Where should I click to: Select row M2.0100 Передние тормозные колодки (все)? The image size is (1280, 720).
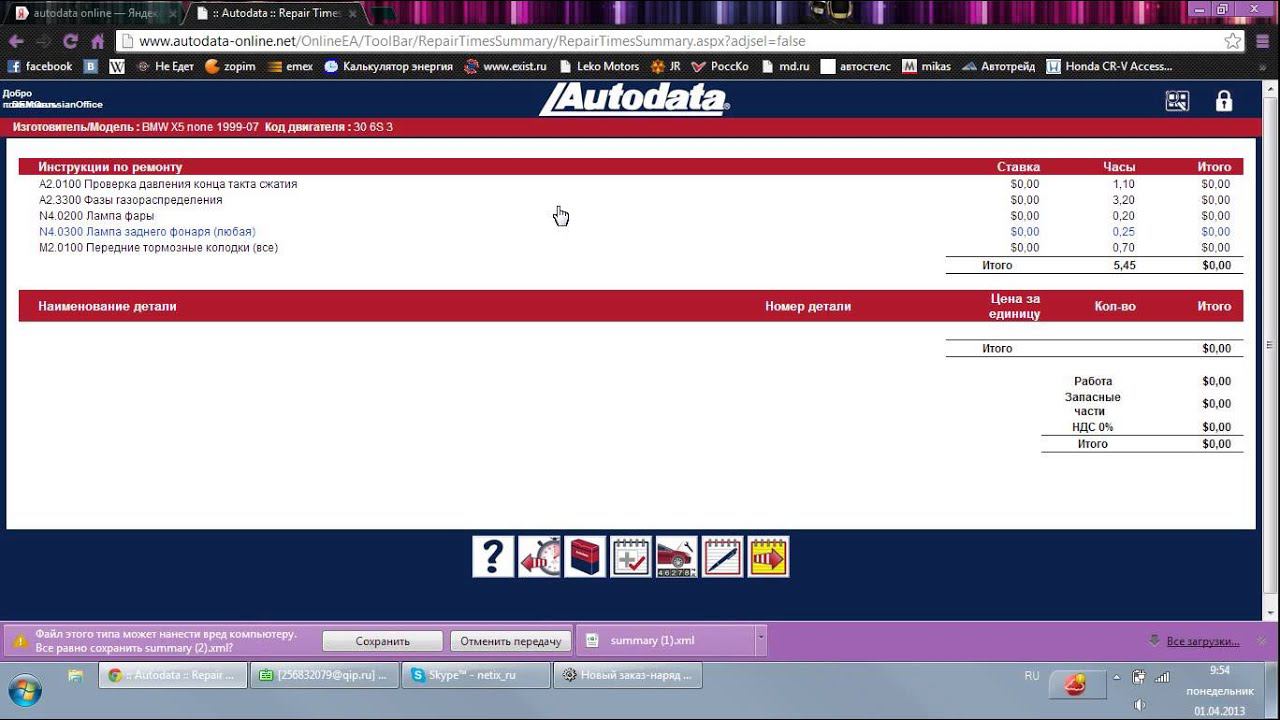pos(158,248)
